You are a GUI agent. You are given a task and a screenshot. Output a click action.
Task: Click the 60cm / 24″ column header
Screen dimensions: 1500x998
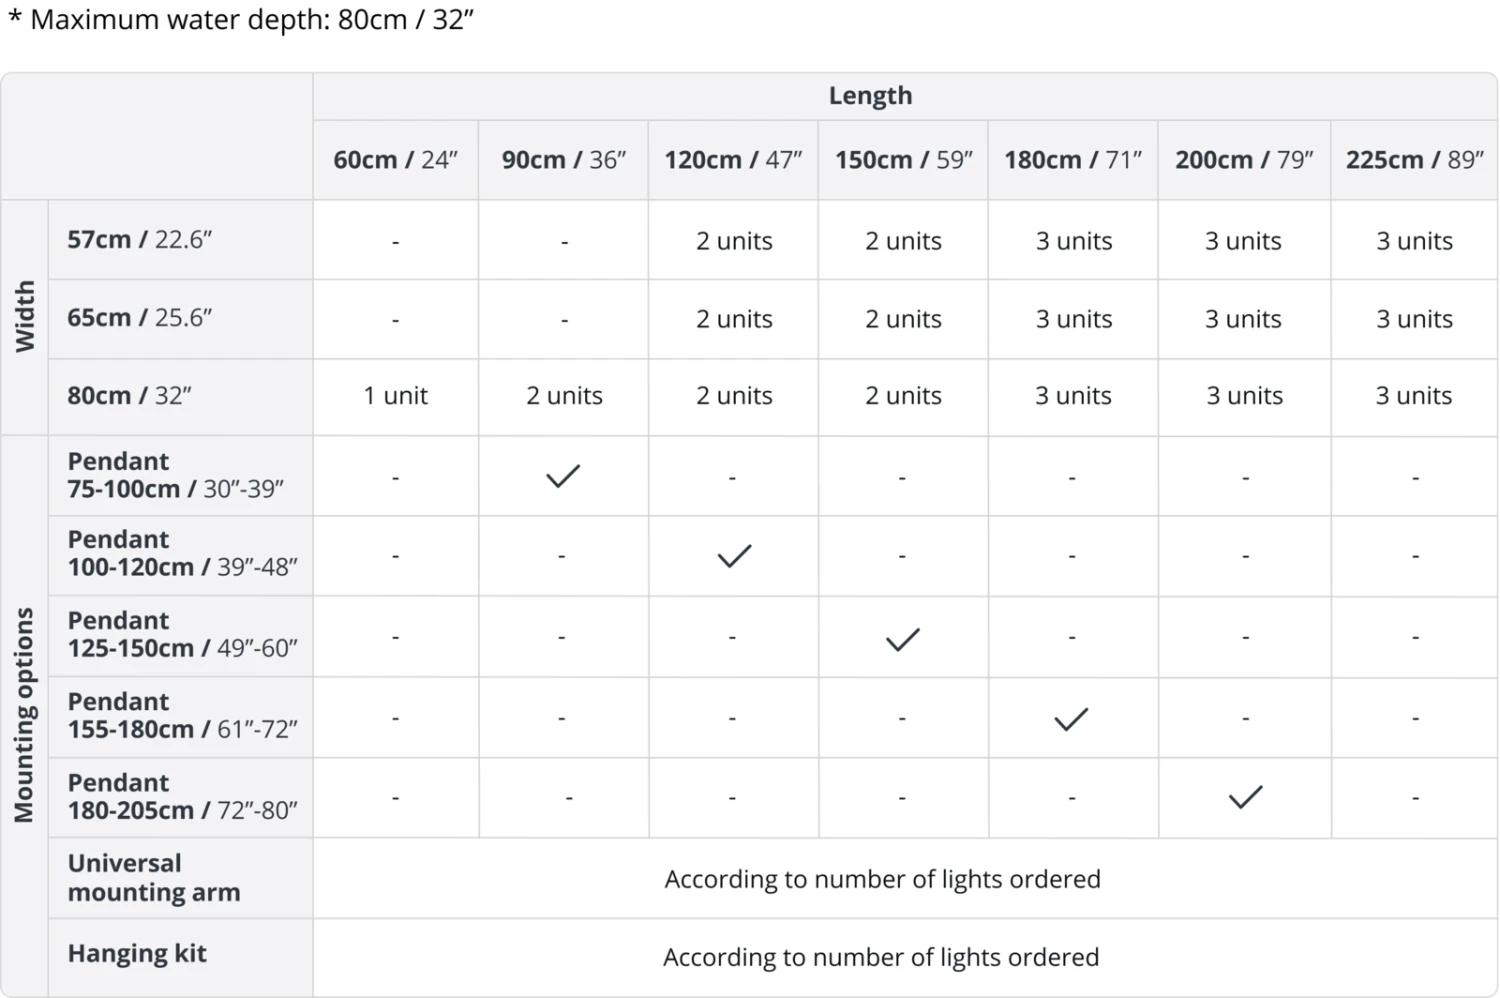click(x=395, y=160)
